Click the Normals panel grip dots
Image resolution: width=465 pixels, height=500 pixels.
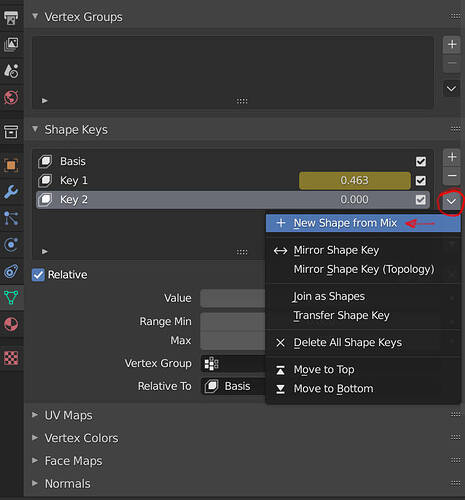tap(455, 483)
